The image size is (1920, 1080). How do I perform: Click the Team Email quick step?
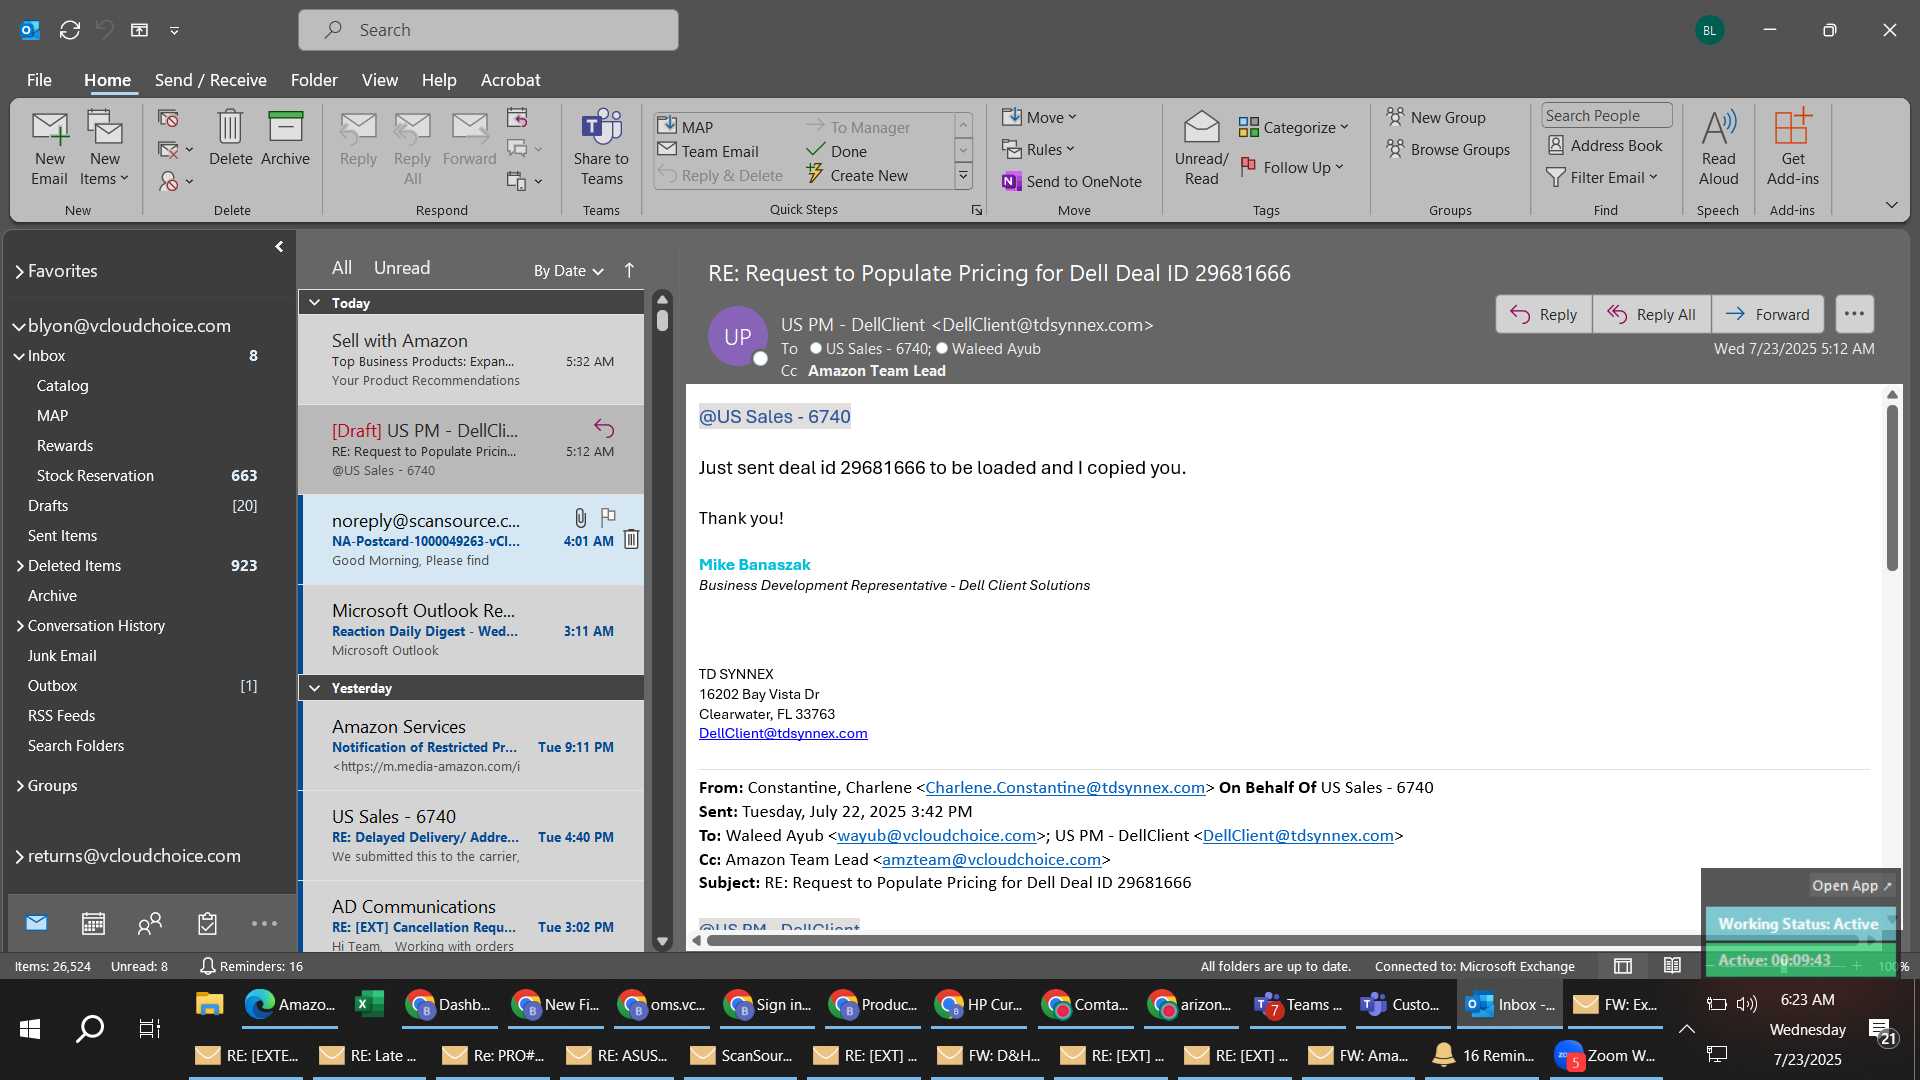click(x=708, y=151)
